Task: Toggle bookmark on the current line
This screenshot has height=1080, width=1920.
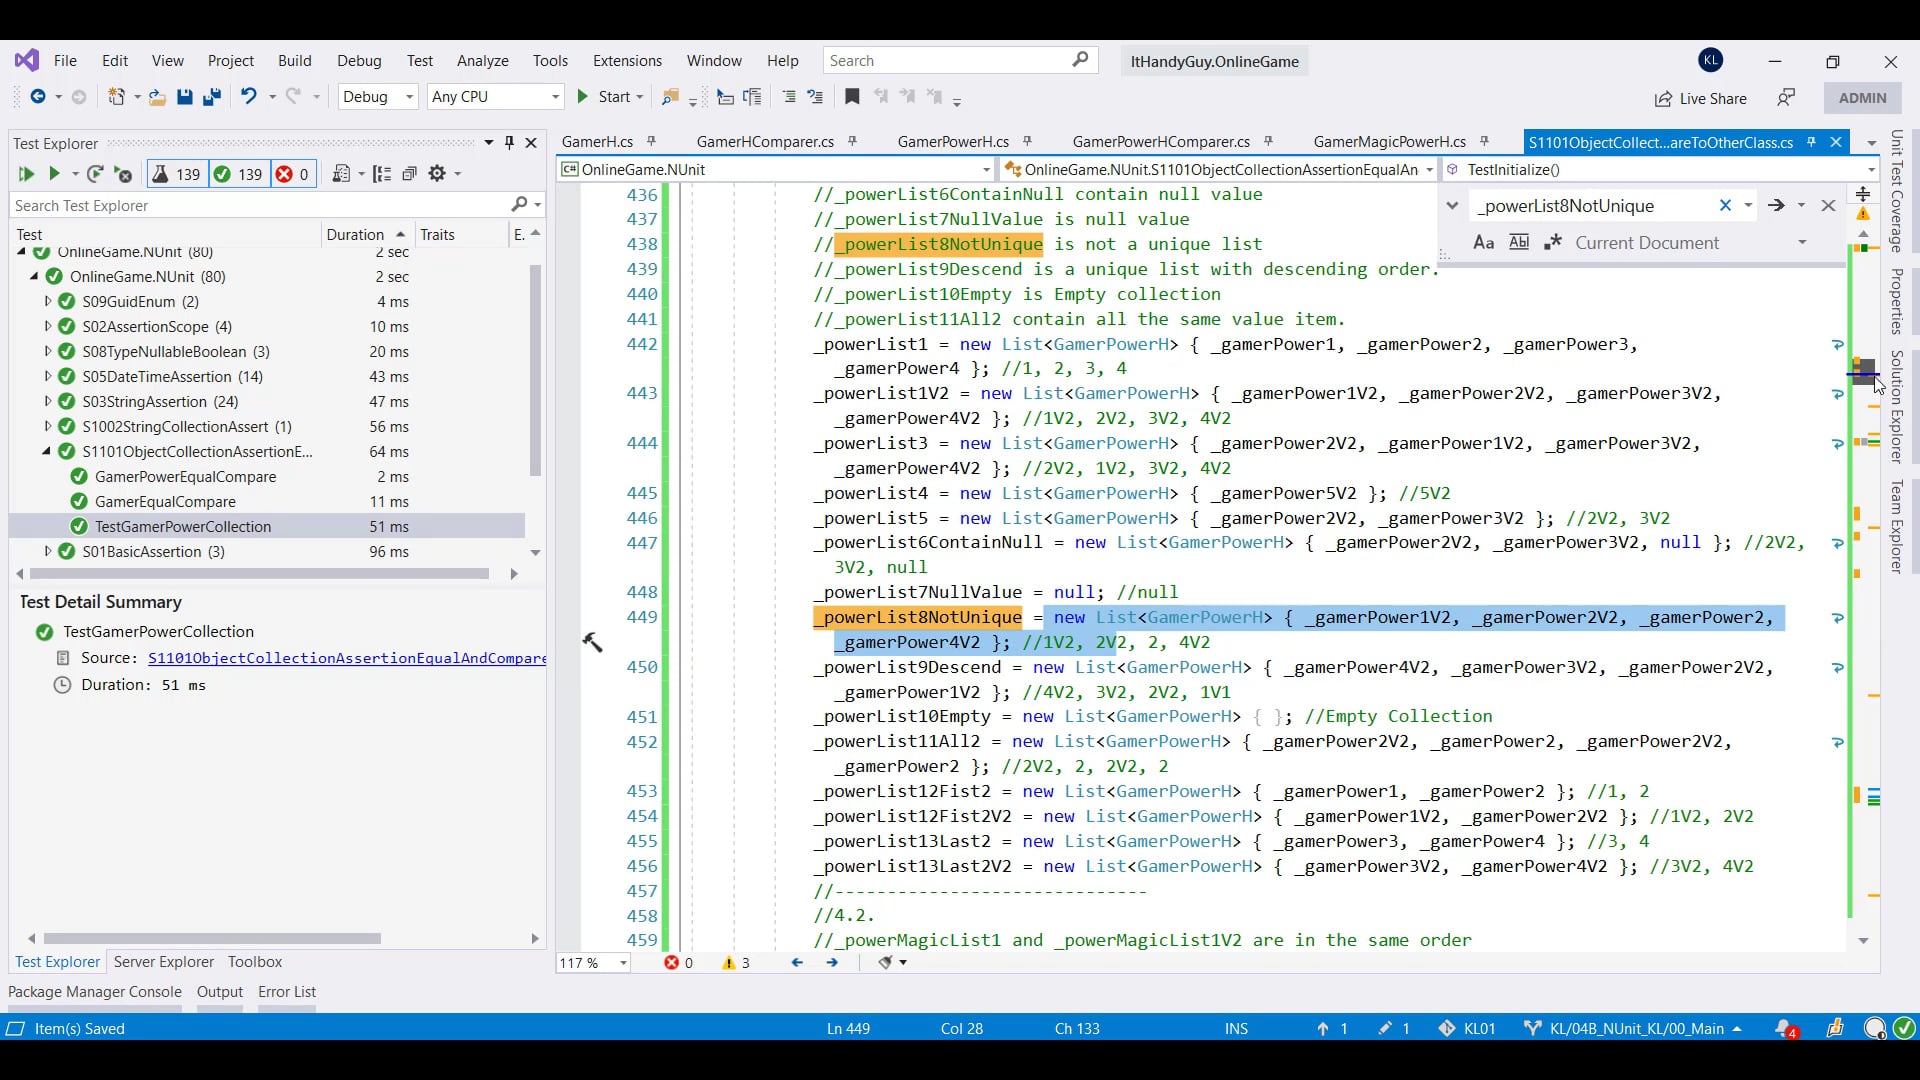Action: 852,96
